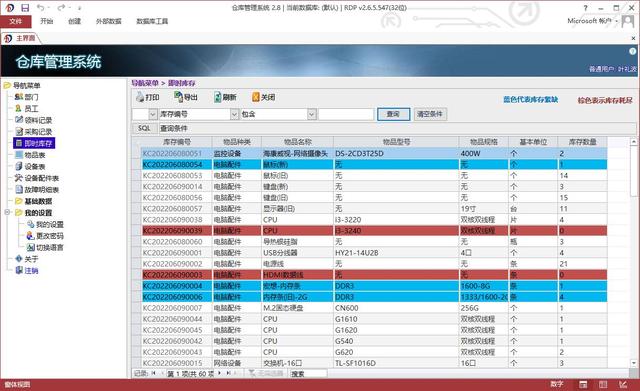
Task: Click the SQL button
Action: (x=144, y=128)
